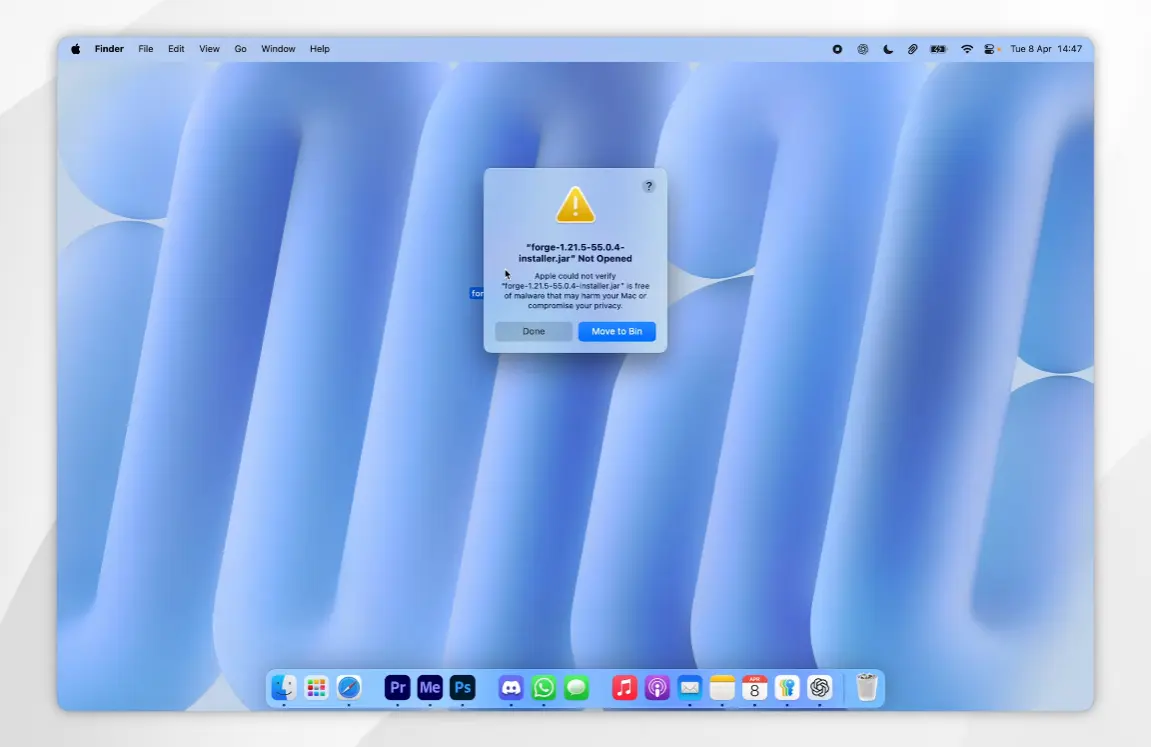Click the date and time in menu bar

(1046, 49)
